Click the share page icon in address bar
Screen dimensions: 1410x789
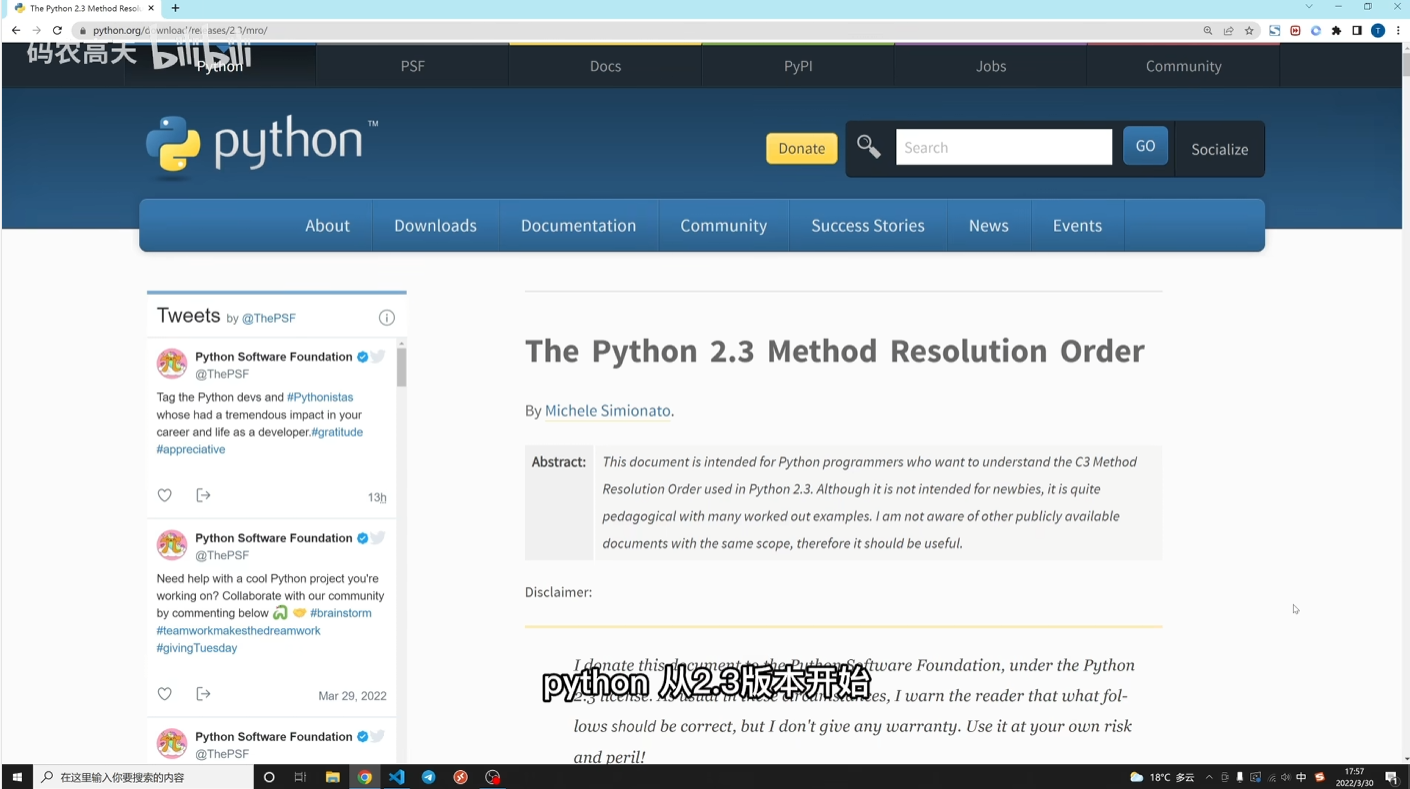1228,31
